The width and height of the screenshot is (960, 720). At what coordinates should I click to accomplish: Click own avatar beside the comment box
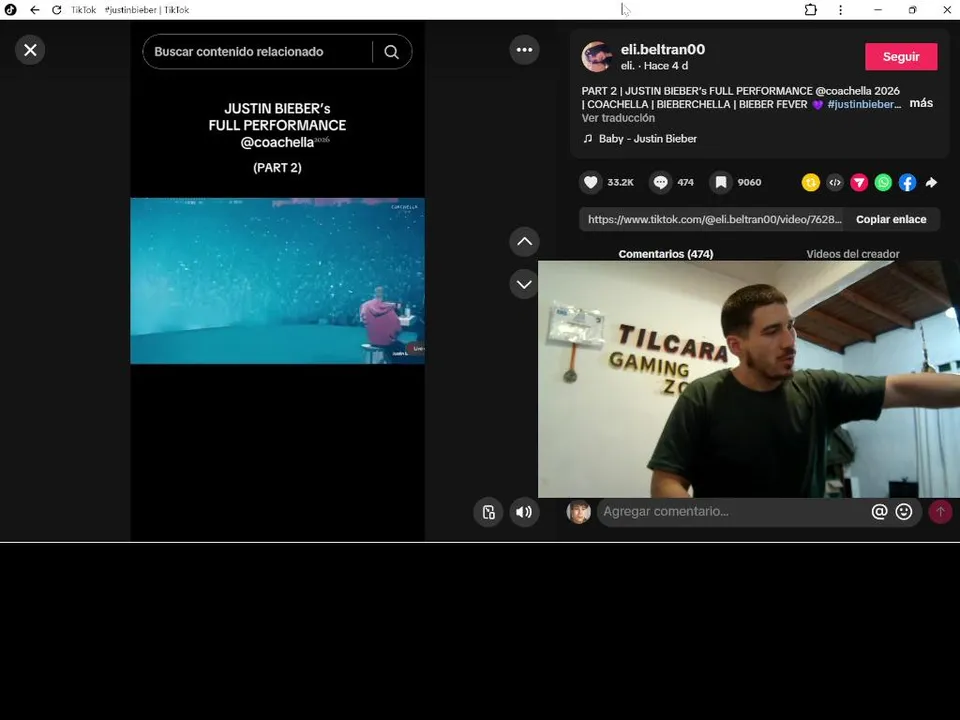point(579,512)
